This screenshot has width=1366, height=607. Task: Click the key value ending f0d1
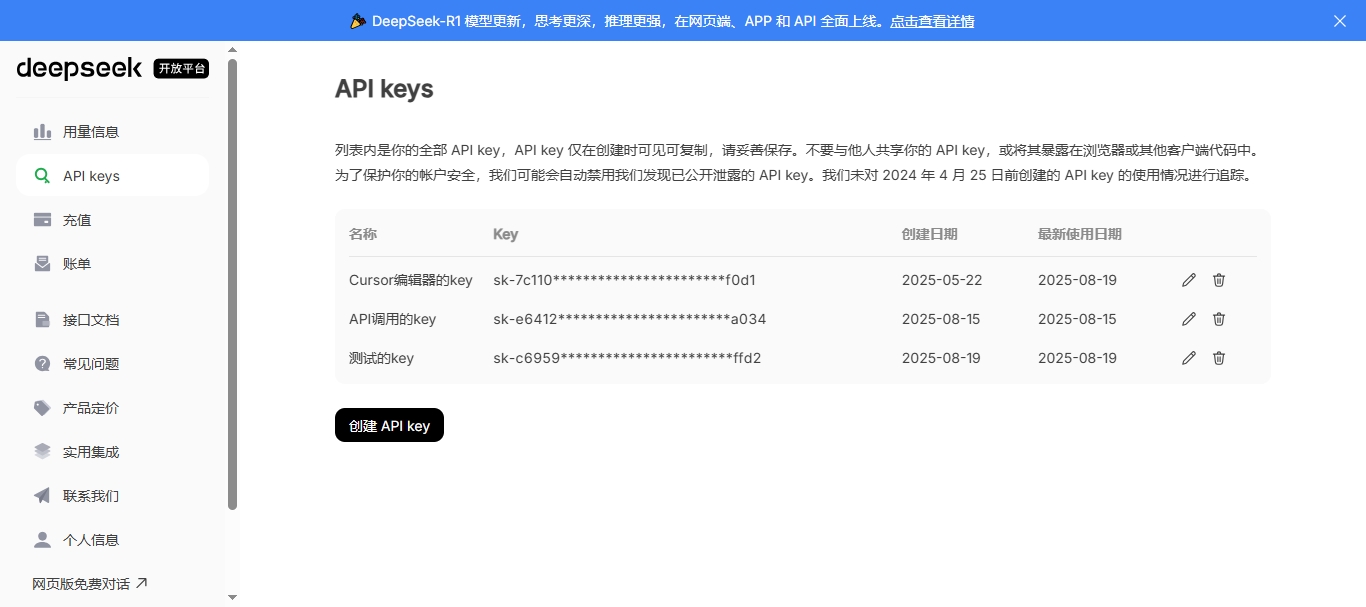point(624,280)
